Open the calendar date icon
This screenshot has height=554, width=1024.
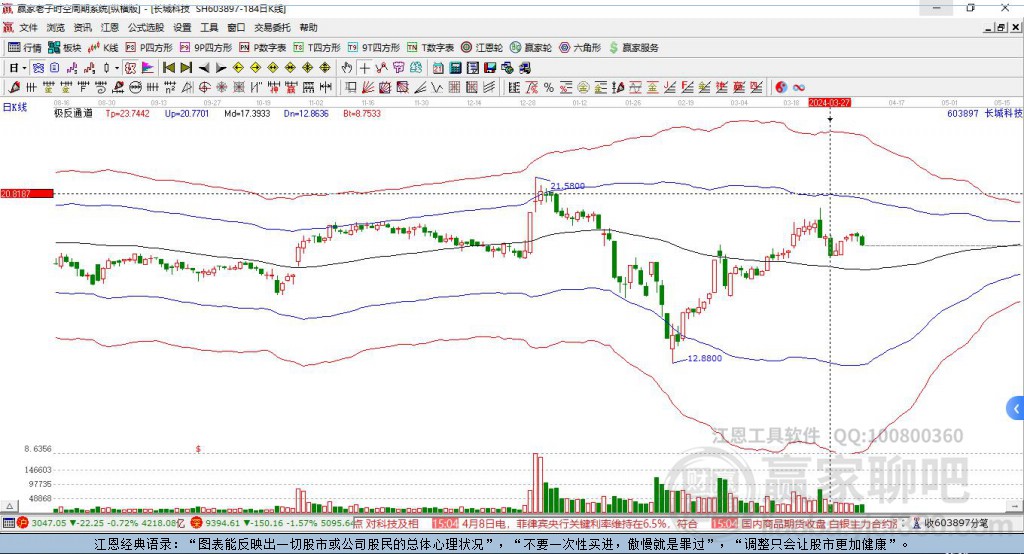click(438, 68)
